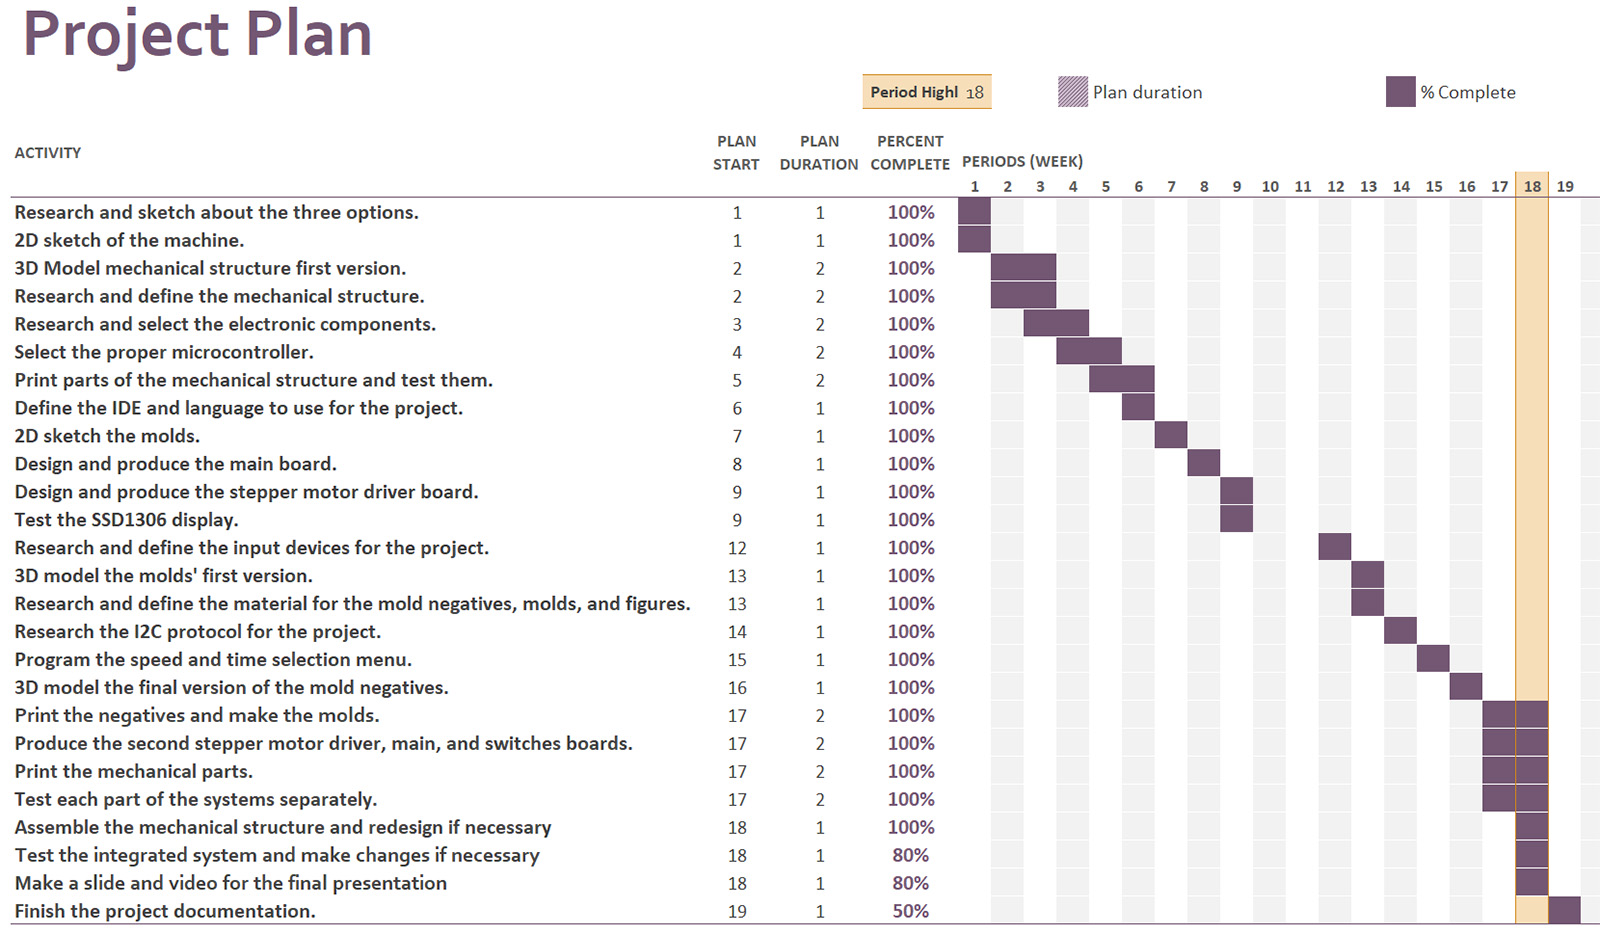Select week 19 period header

(1565, 187)
